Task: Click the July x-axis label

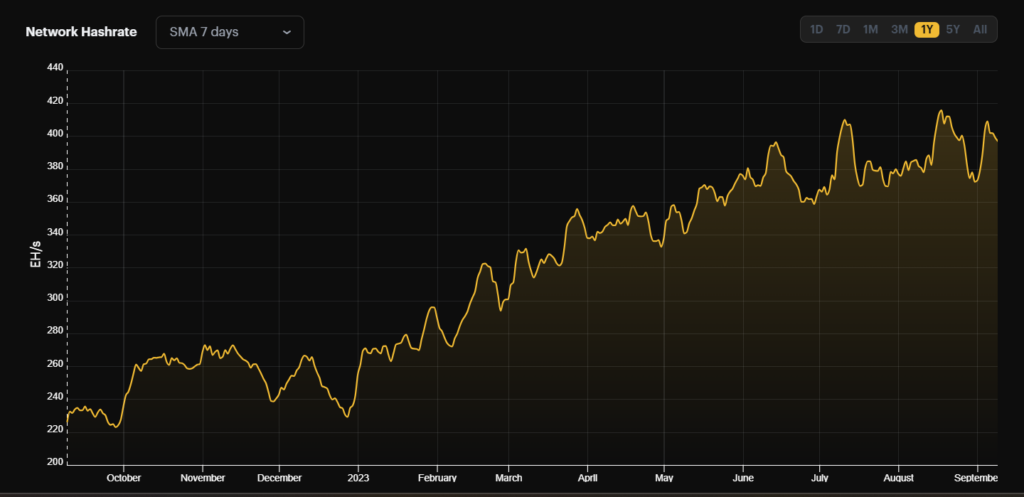Action: pyautogui.click(x=819, y=478)
